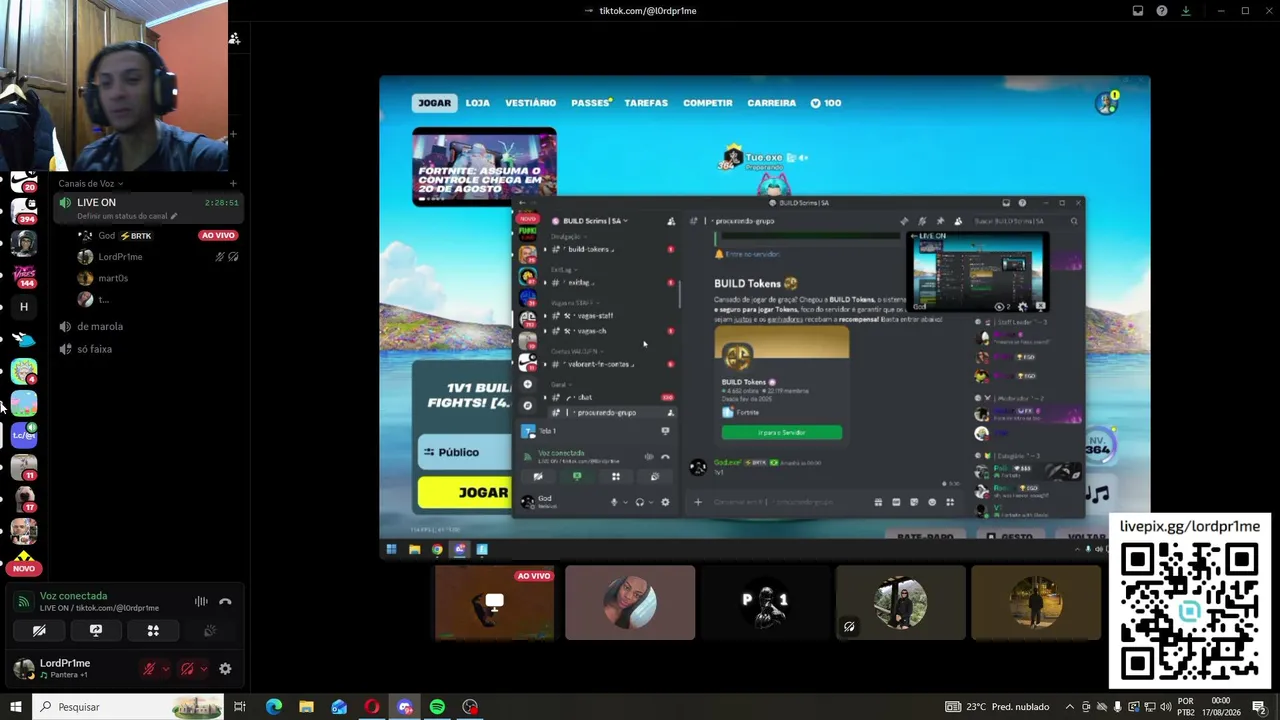Open the inbox icon in the title bar
This screenshot has width=1280, height=720.
coord(1138,11)
